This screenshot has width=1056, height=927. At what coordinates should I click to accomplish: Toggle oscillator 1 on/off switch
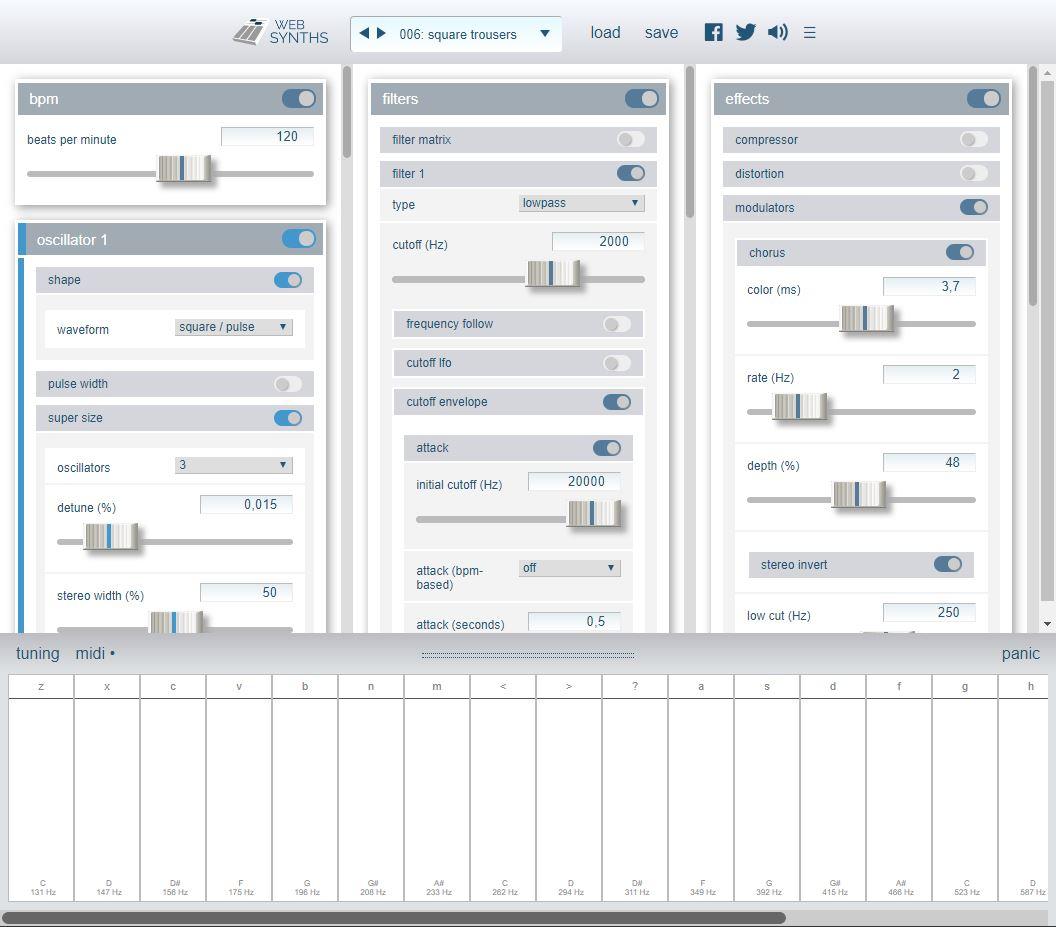(x=299, y=238)
